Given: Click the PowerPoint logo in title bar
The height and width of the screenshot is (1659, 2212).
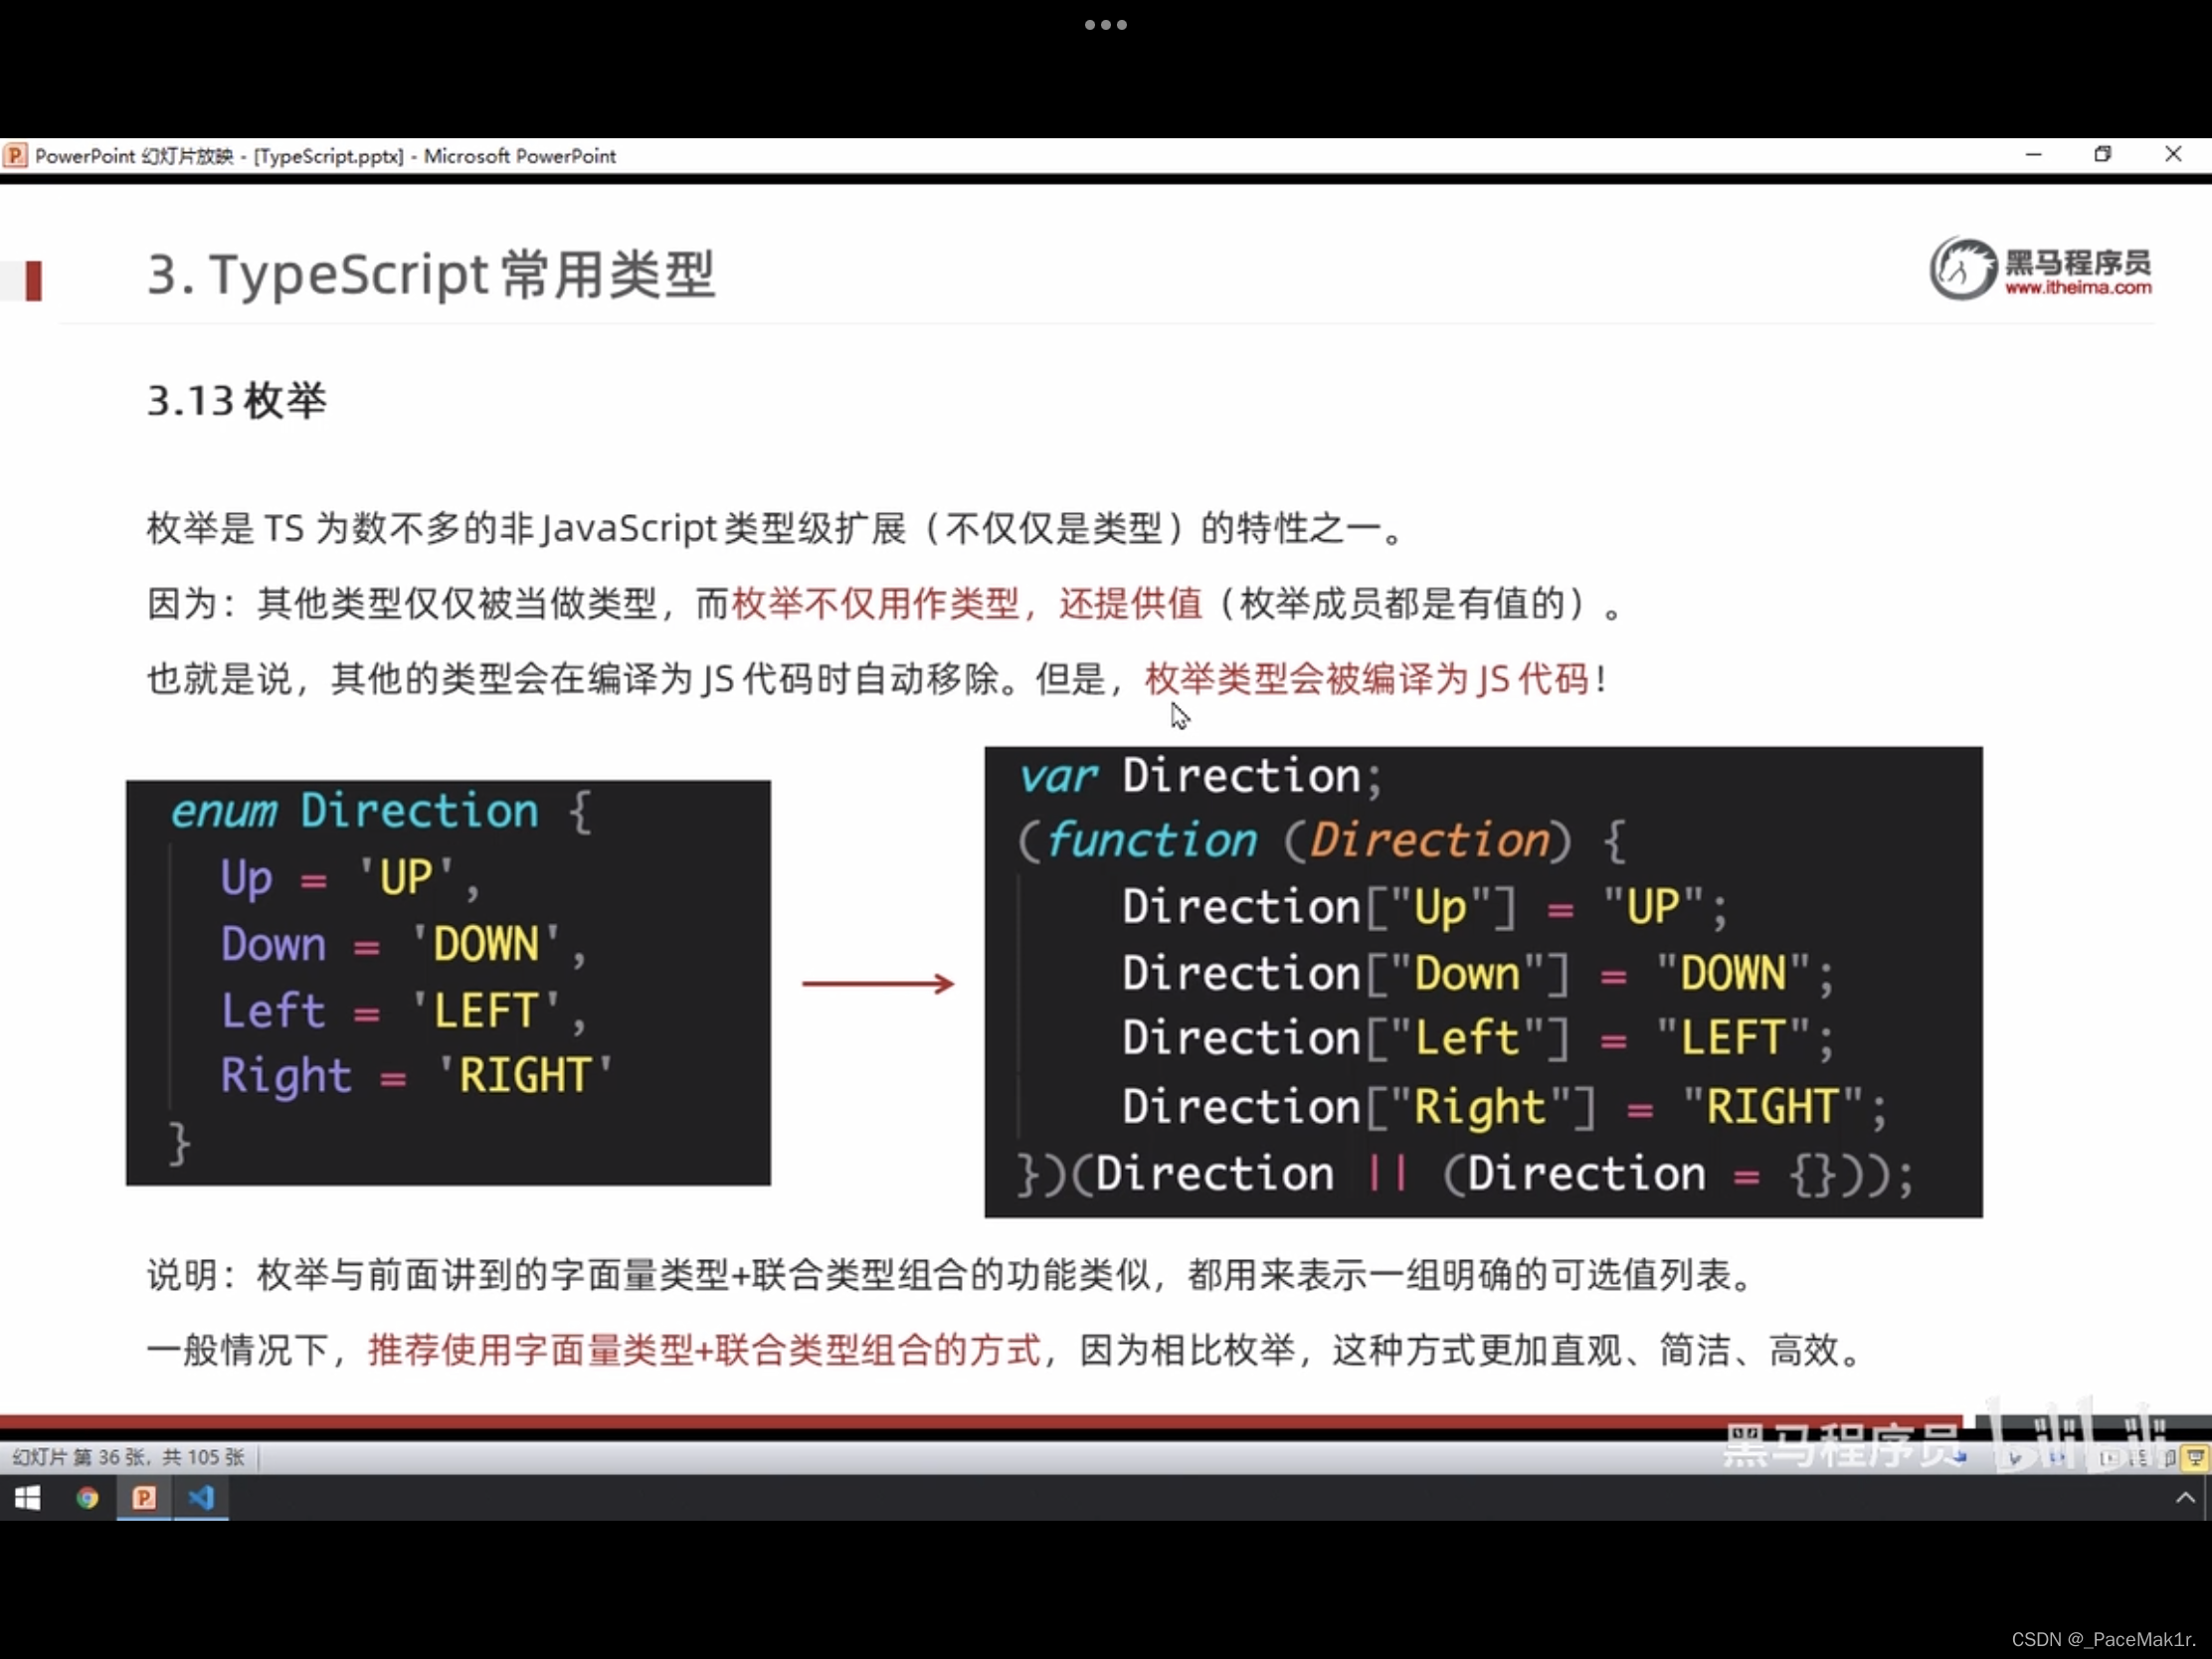Looking at the screenshot, I should pyautogui.click(x=15, y=155).
